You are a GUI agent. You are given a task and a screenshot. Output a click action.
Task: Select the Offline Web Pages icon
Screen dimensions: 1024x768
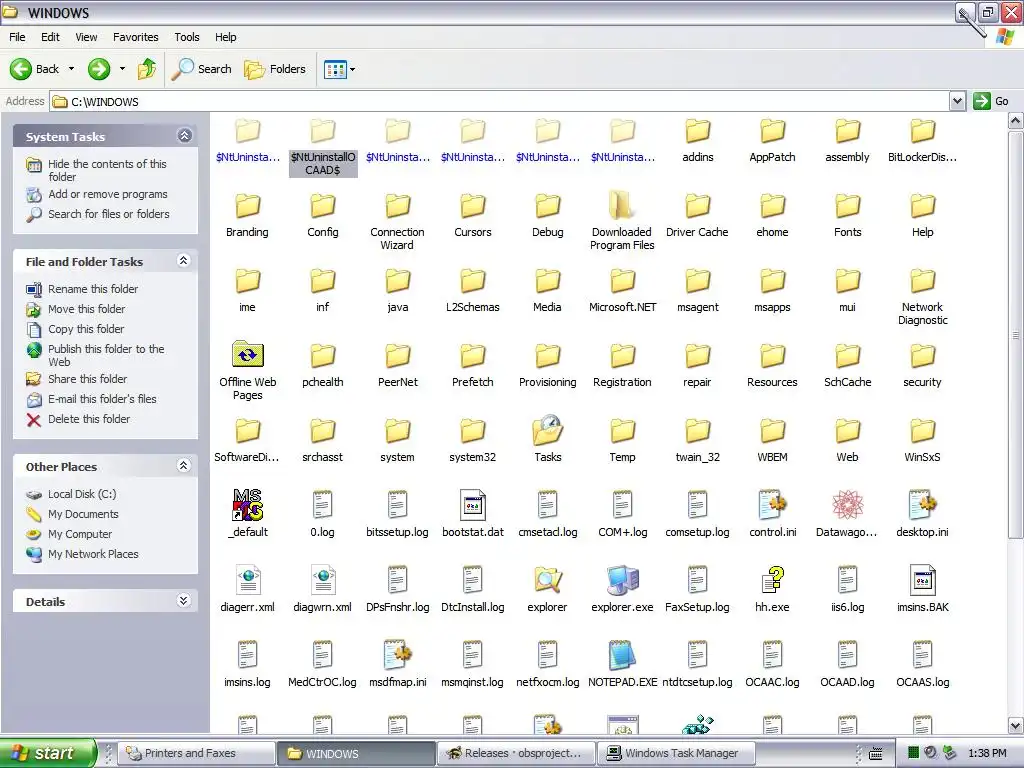click(x=248, y=355)
